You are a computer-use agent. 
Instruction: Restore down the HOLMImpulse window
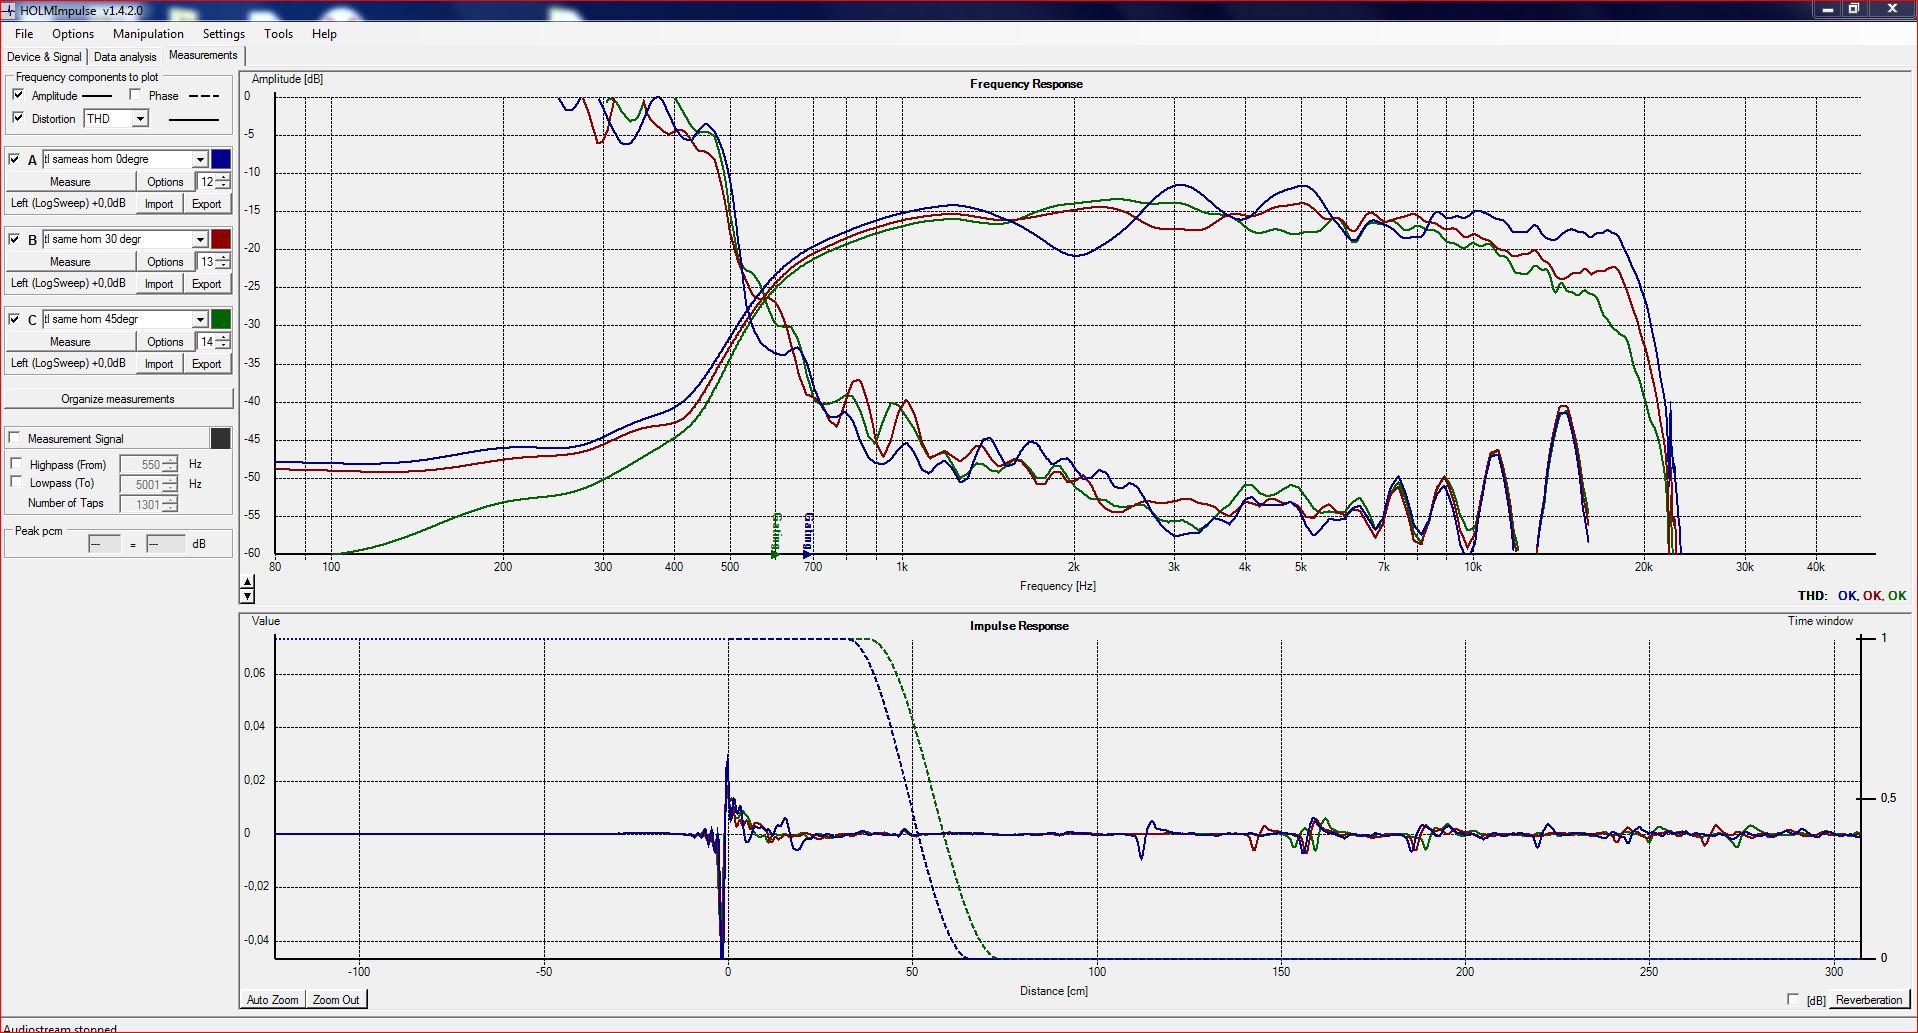1853,9
